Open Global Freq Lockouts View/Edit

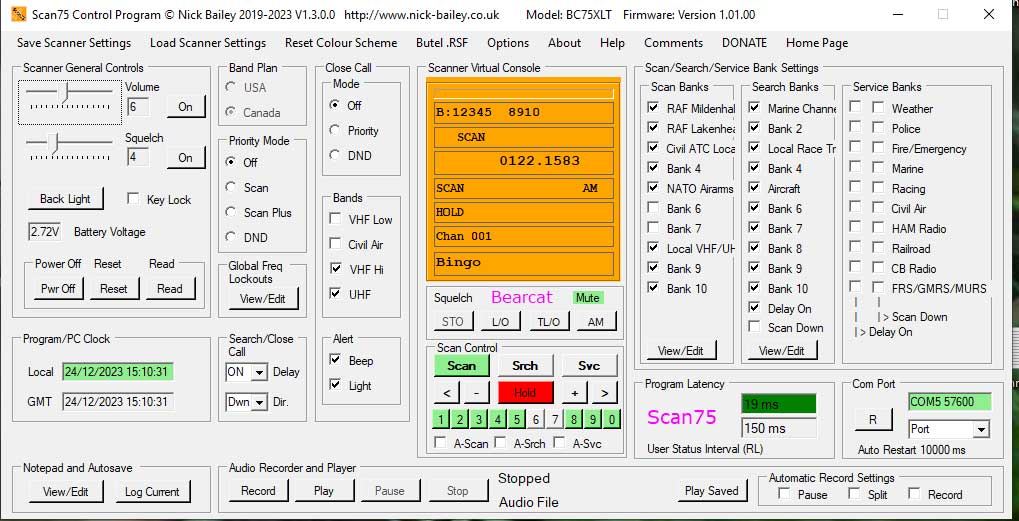pyautogui.click(x=263, y=299)
